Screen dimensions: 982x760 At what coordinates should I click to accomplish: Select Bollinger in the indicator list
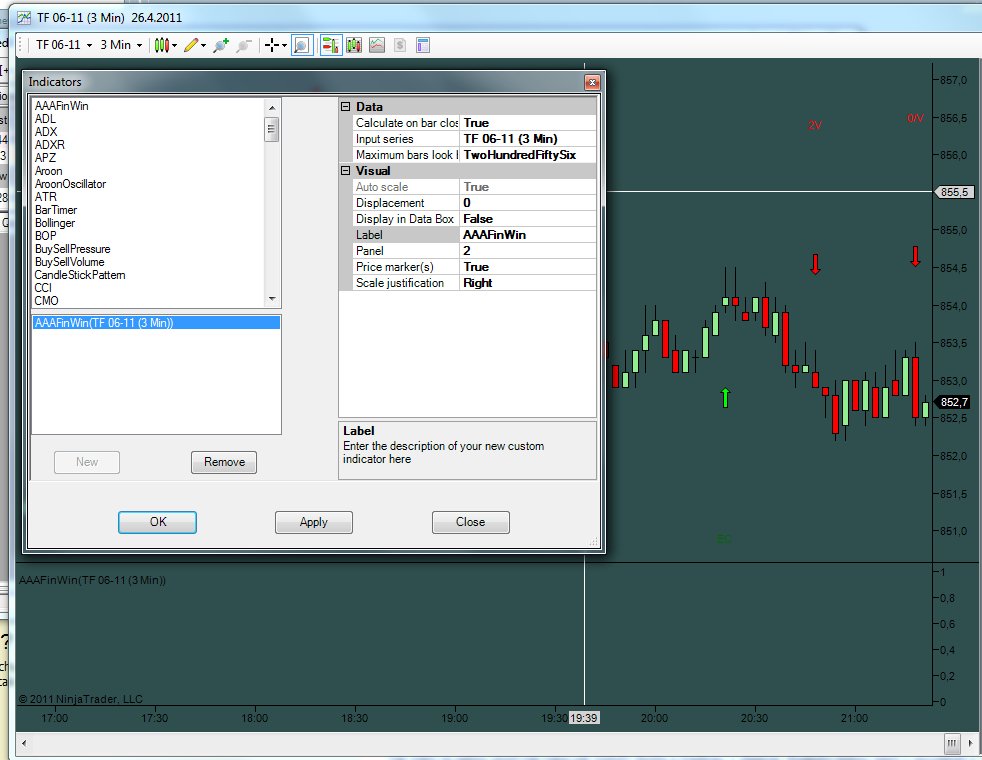[54, 223]
